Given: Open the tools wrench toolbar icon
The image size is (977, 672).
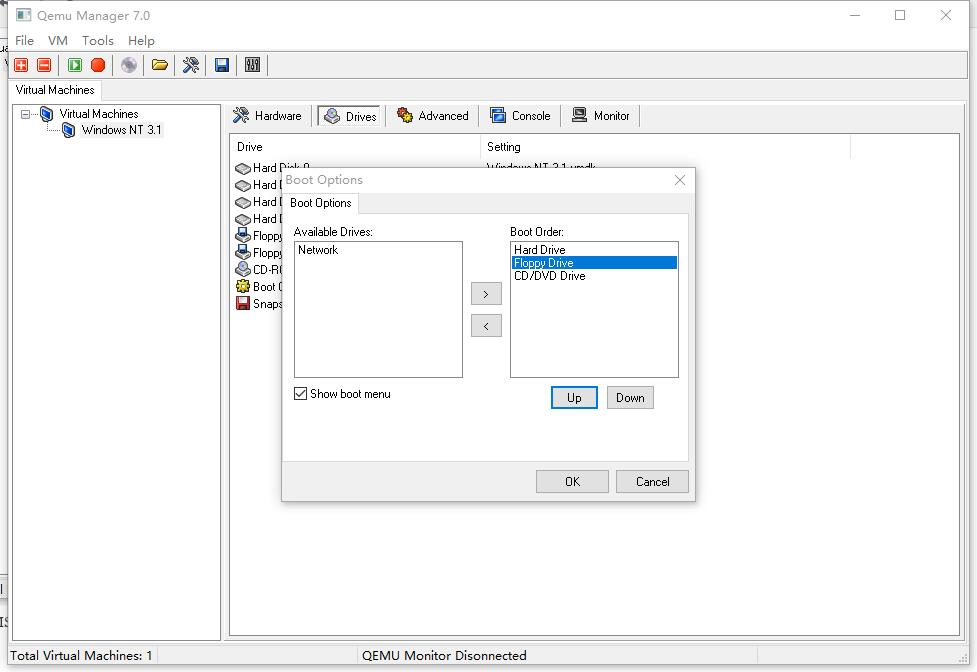Looking at the screenshot, I should coord(191,65).
